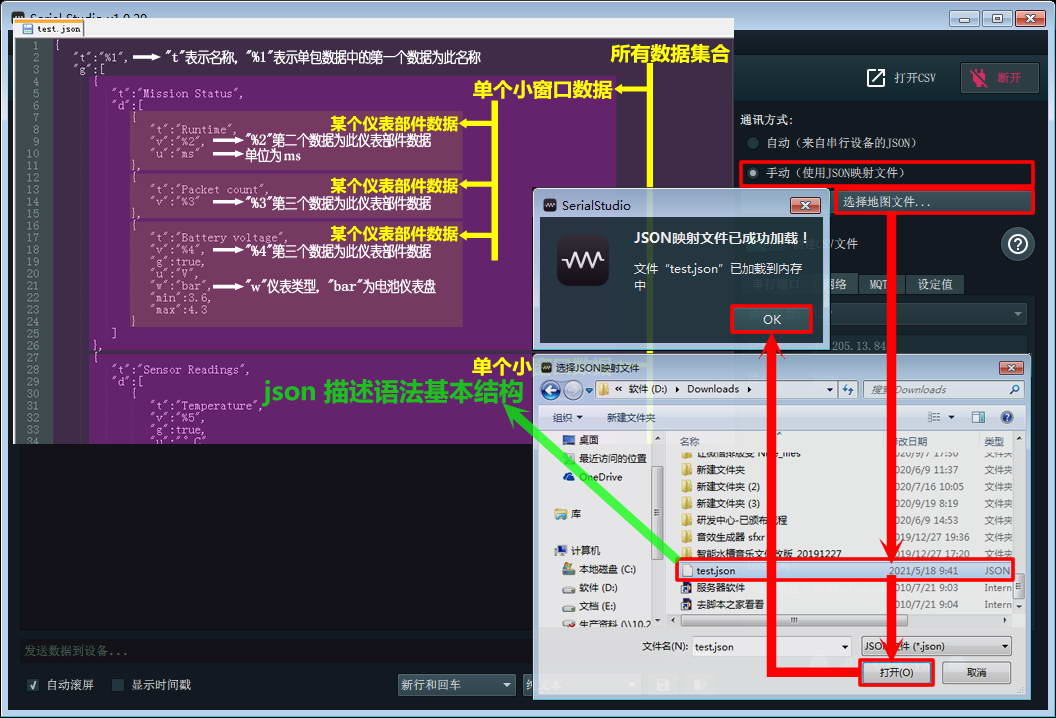
Task: Click the red 断开 disconnect plug icon
Action: coord(977,78)
